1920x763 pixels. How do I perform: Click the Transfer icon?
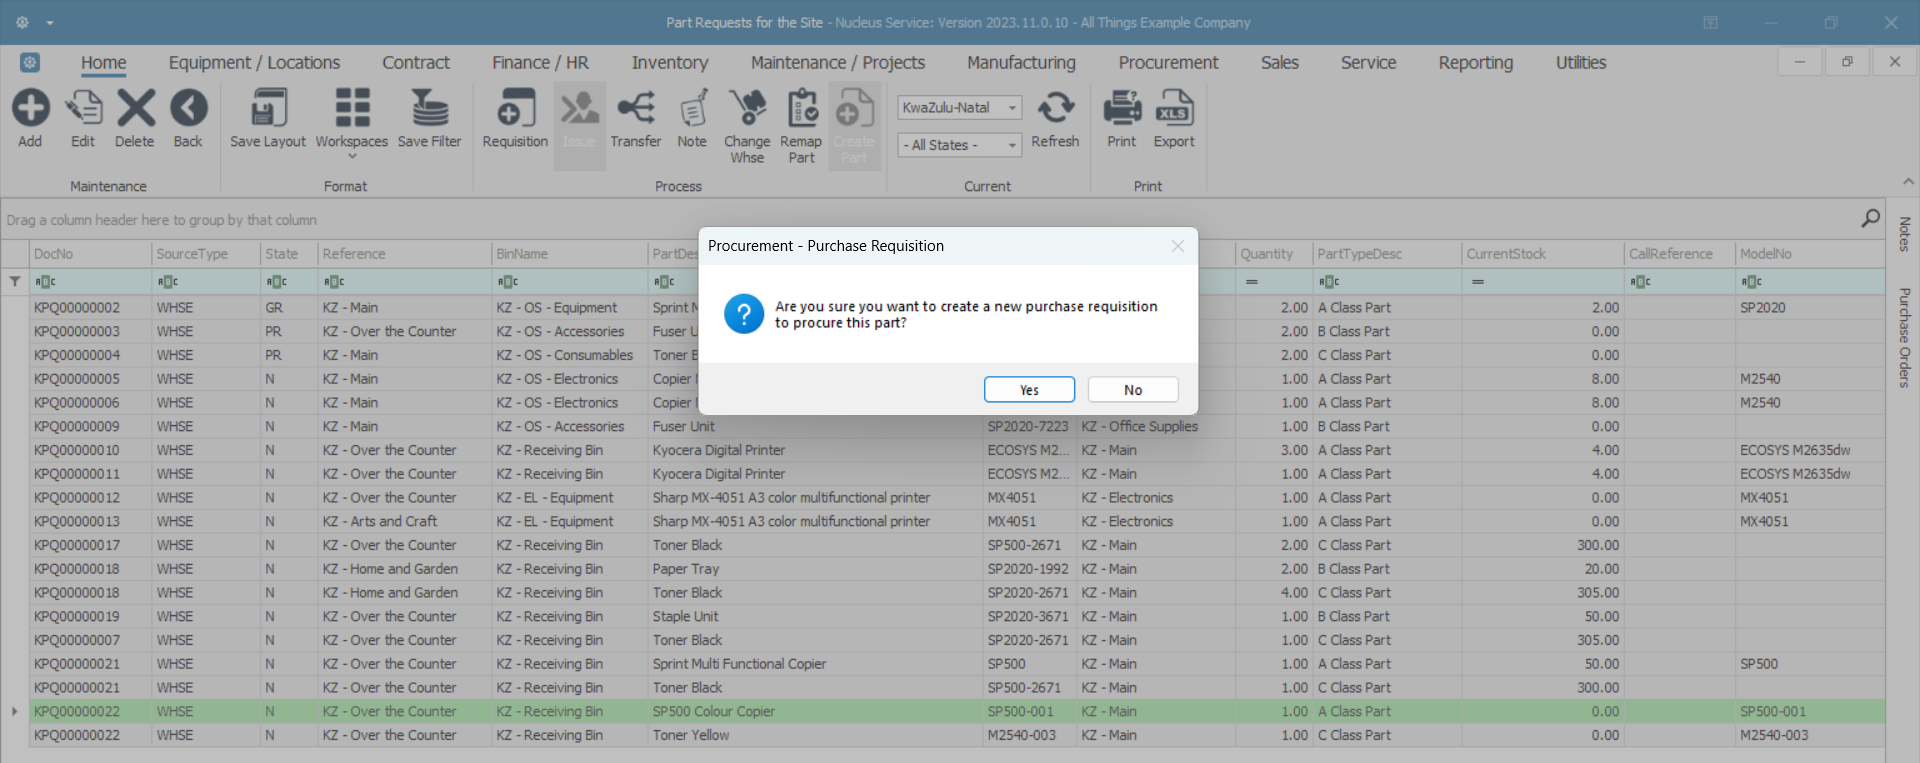636,108
